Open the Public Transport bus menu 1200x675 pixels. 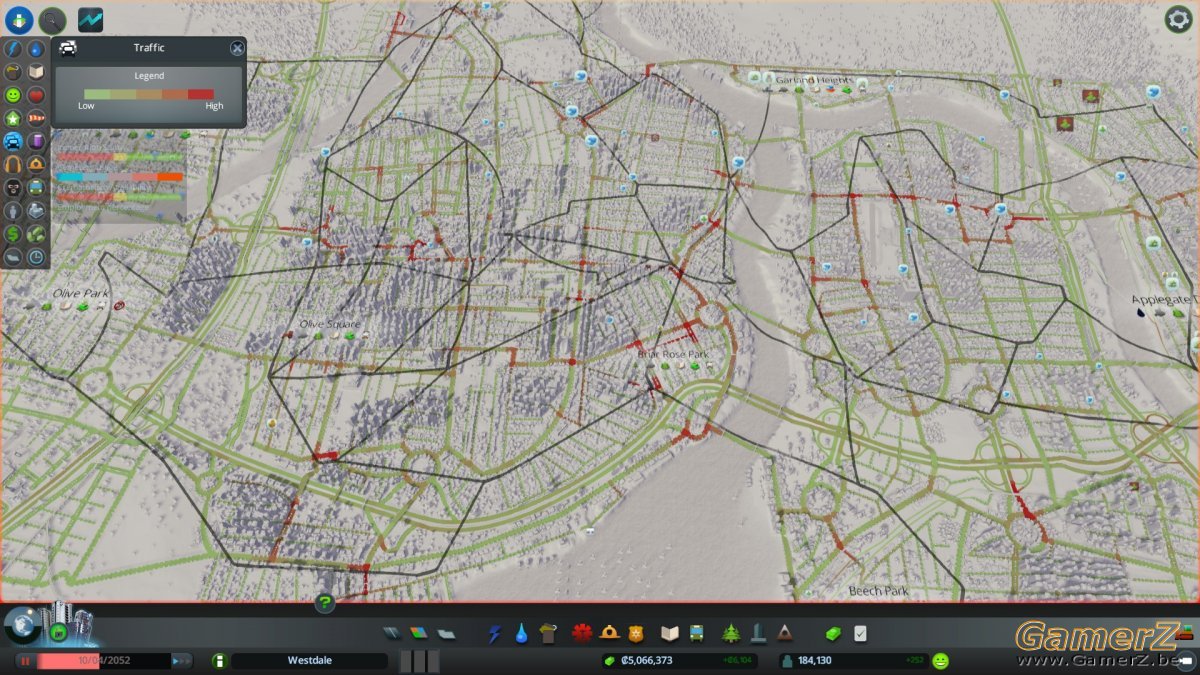696,633
